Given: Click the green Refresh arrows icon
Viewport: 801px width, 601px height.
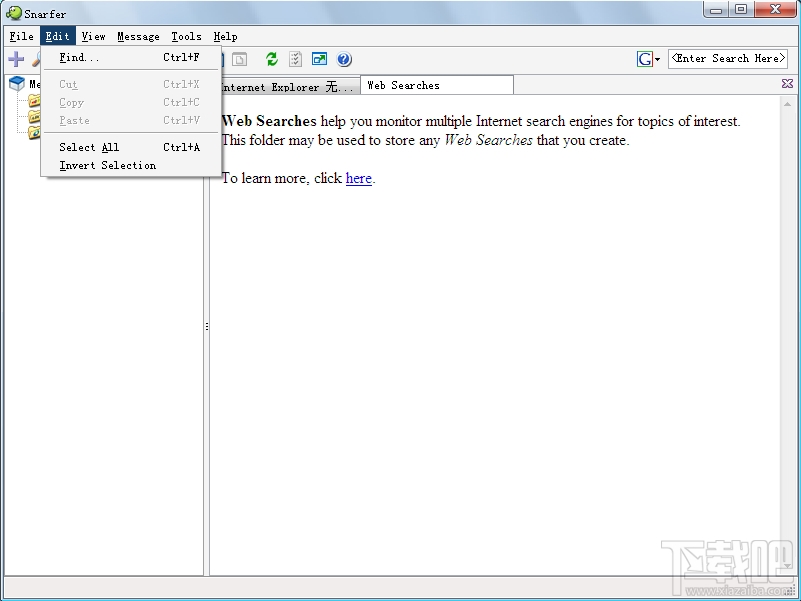Looking at the screenshot, I should [272, 59].
